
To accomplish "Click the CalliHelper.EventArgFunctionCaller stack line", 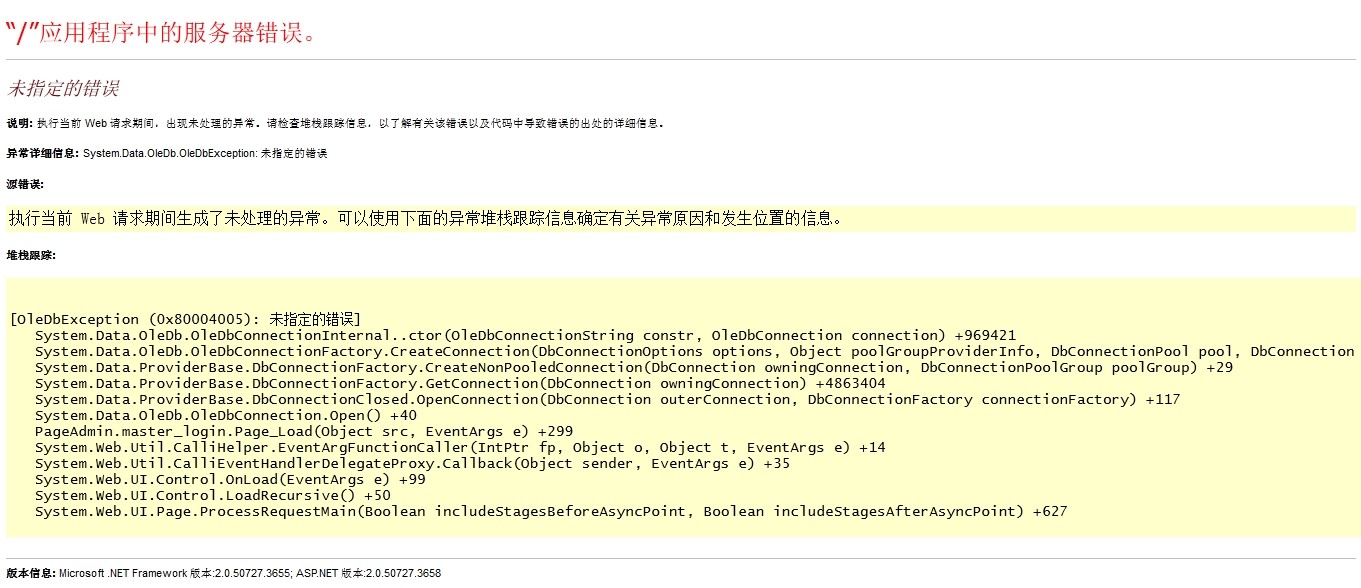I will click(460, 447).
